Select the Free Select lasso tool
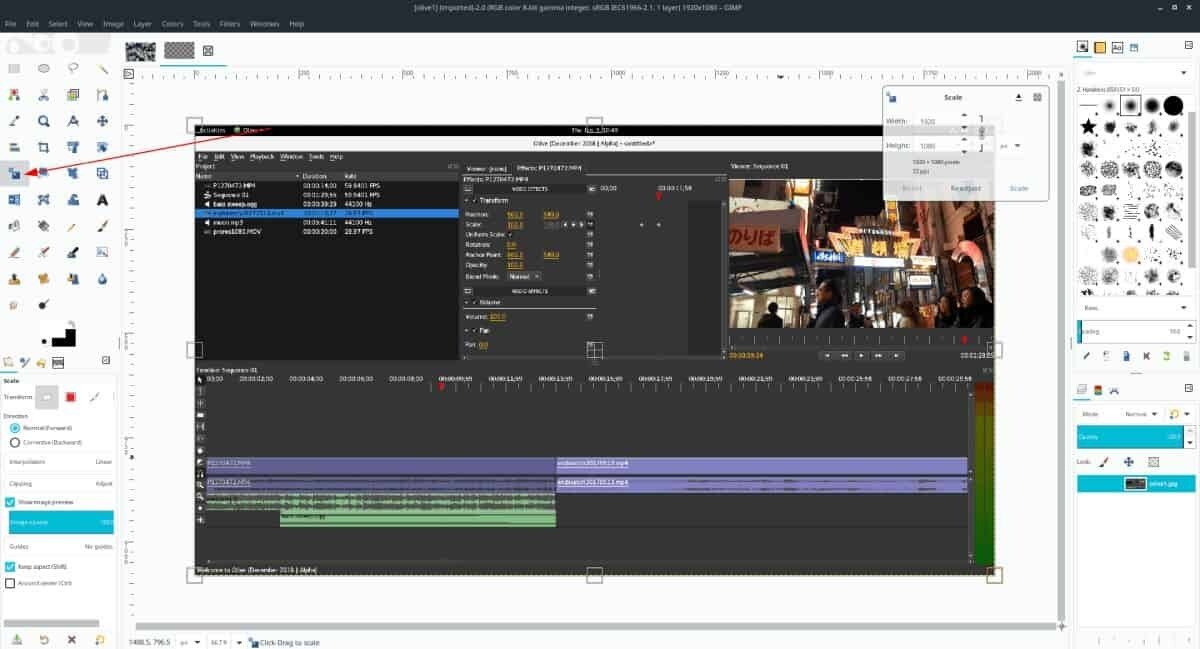The width and height of the screenshot is (1200, 649). click(x=74, y=69)
